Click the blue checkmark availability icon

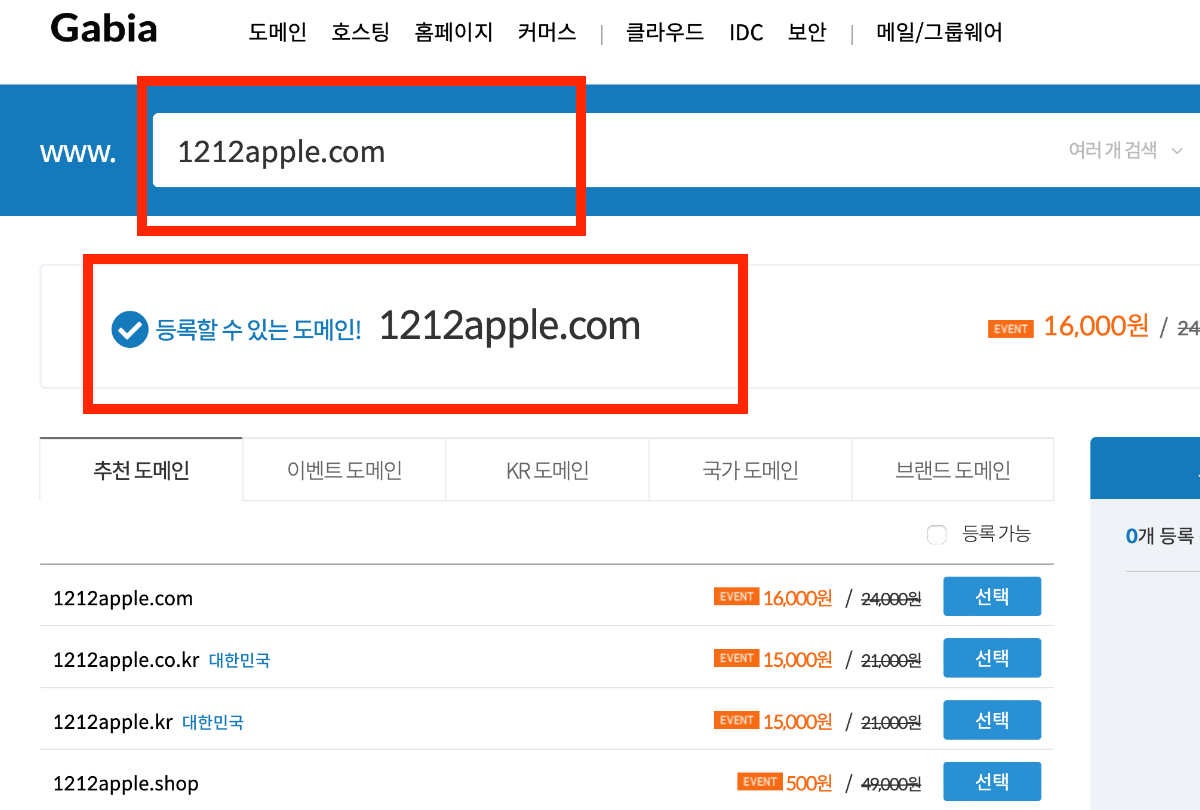[130, 328]
